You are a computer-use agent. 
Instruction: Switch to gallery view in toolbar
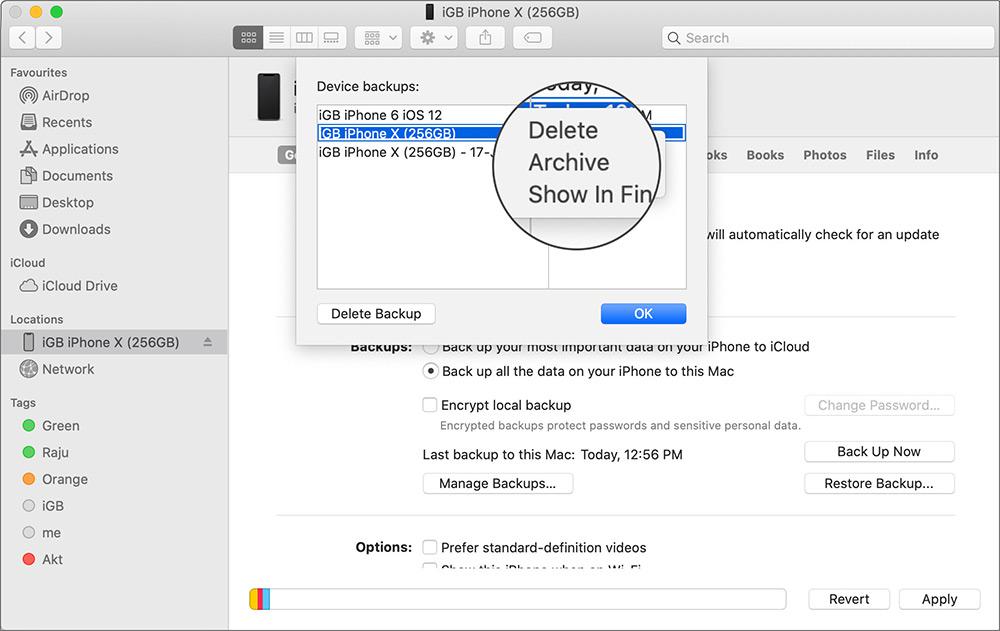[x=332, y=38]
